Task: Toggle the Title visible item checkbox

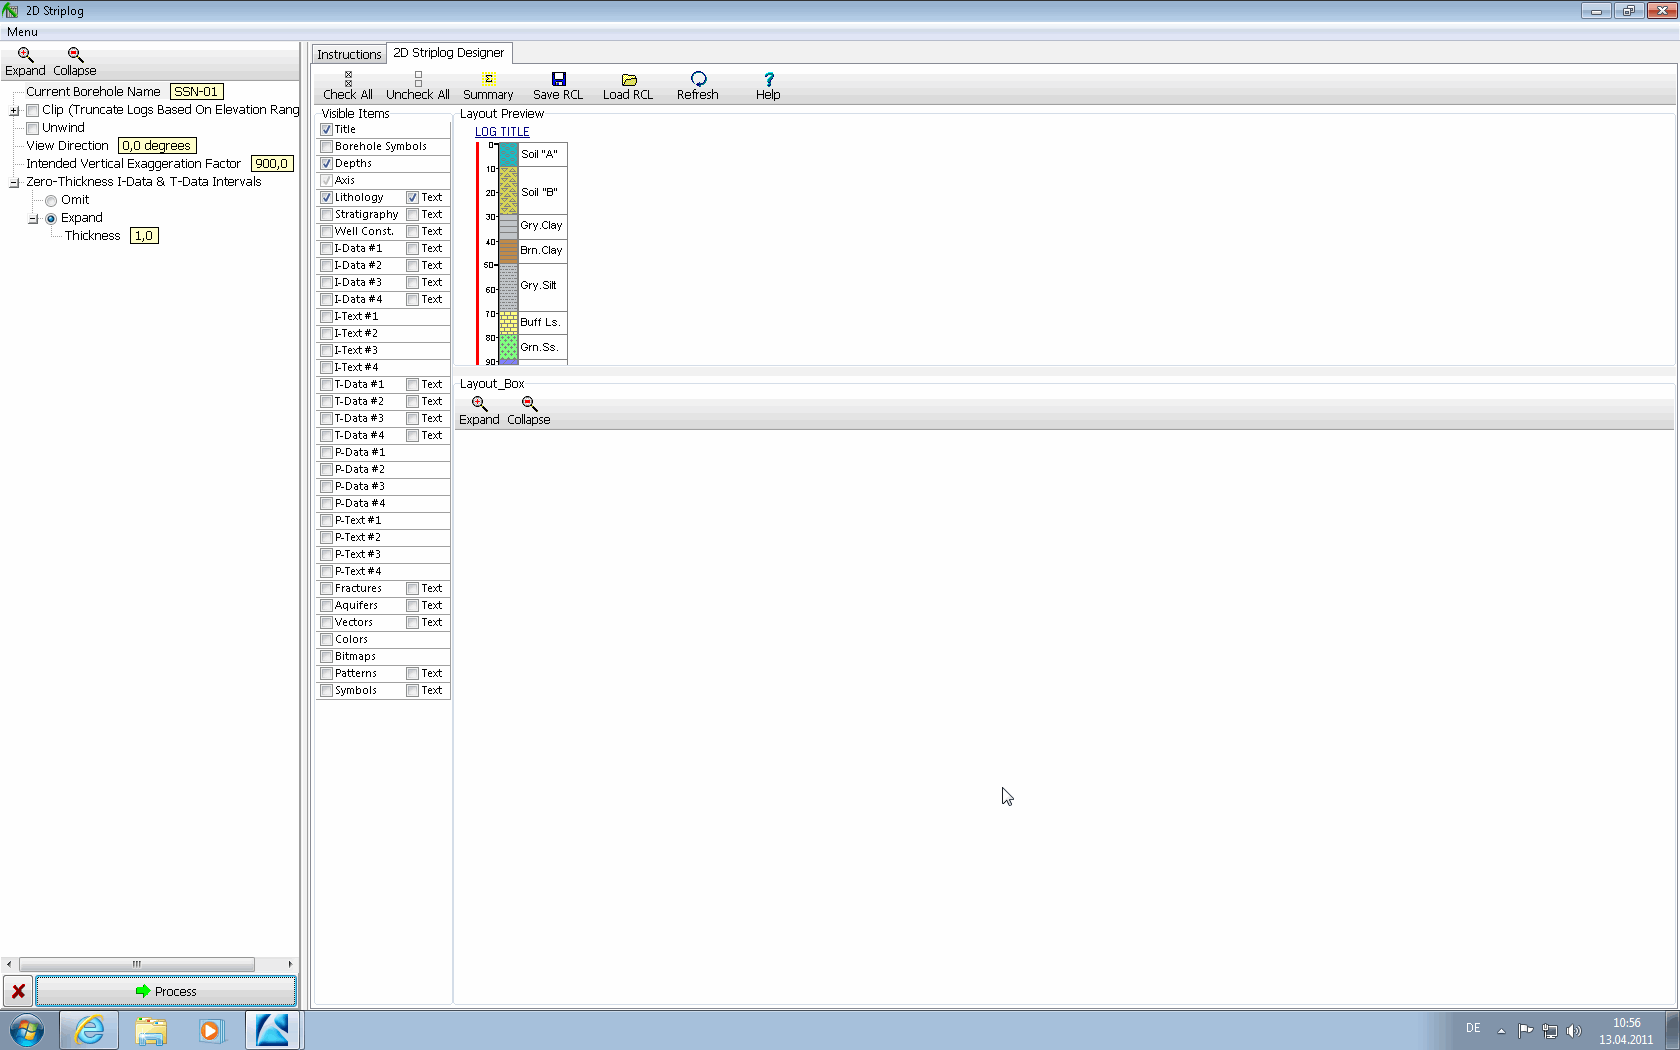Action: point(326,129)
